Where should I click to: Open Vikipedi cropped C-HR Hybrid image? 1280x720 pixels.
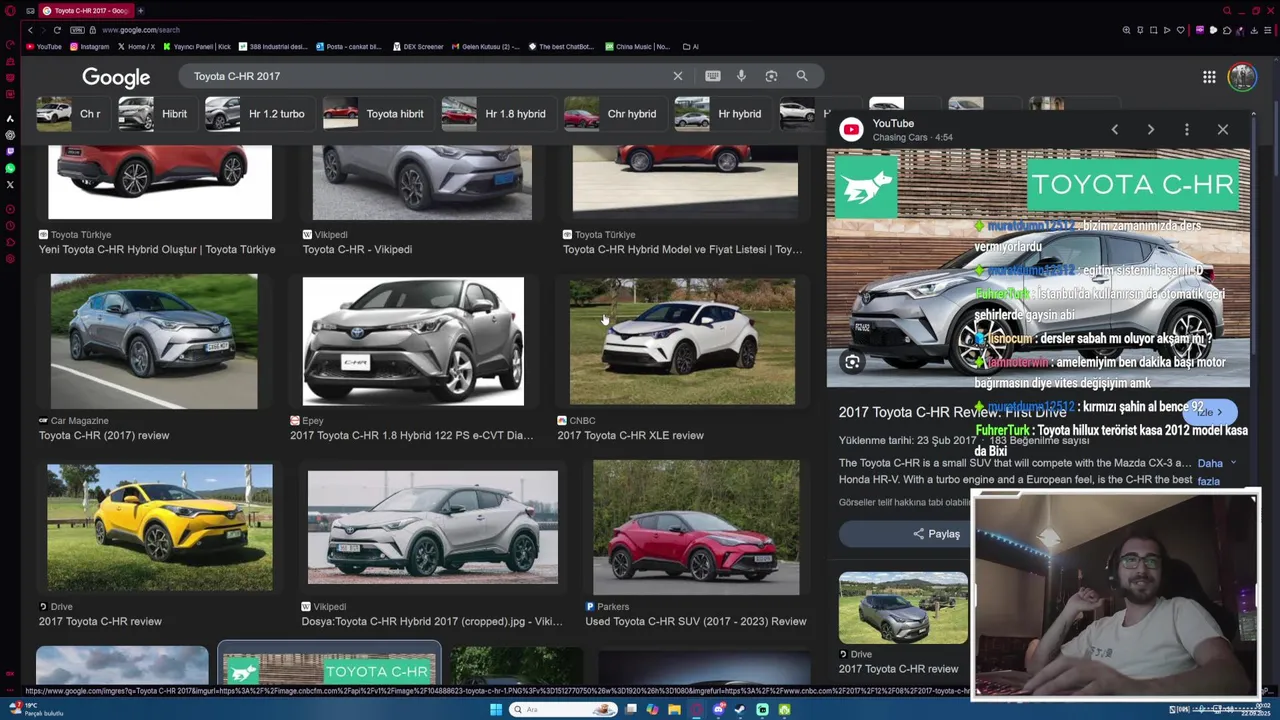(432, 527)
